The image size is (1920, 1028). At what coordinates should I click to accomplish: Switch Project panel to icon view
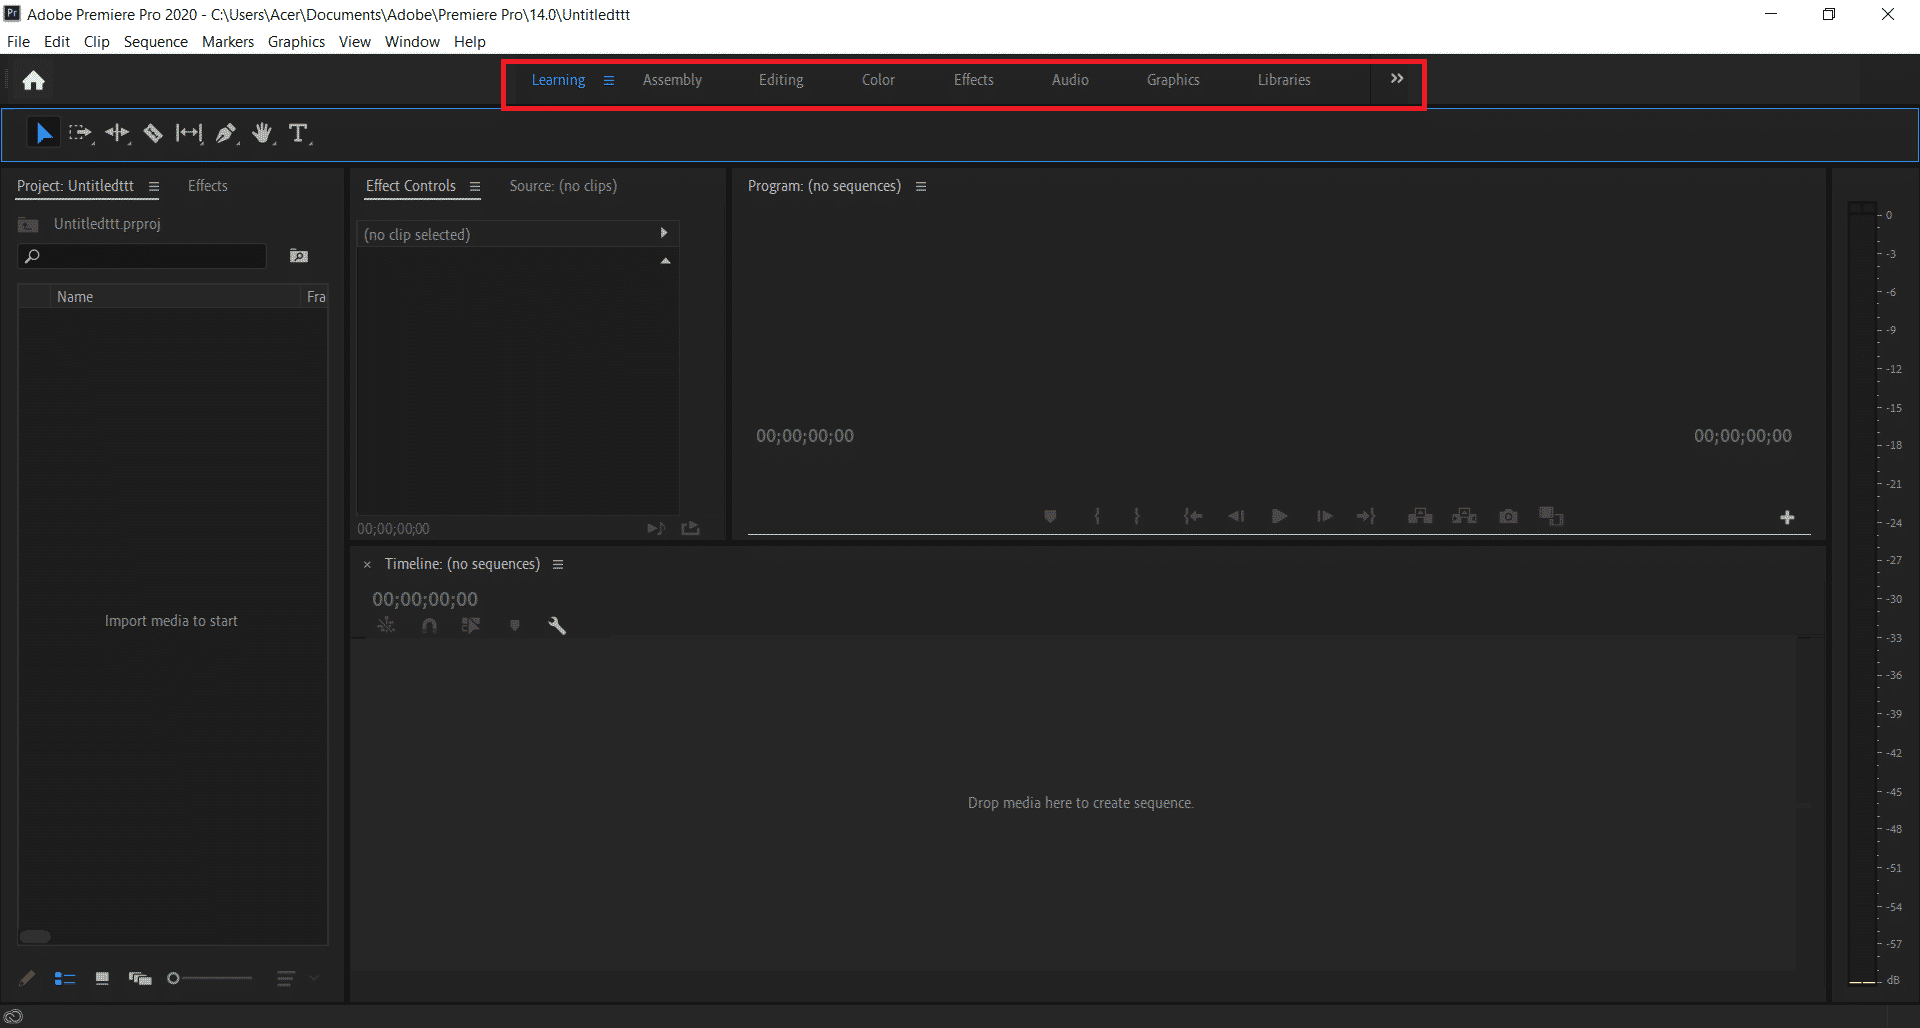pyautogui.click(x=102, y=979)
